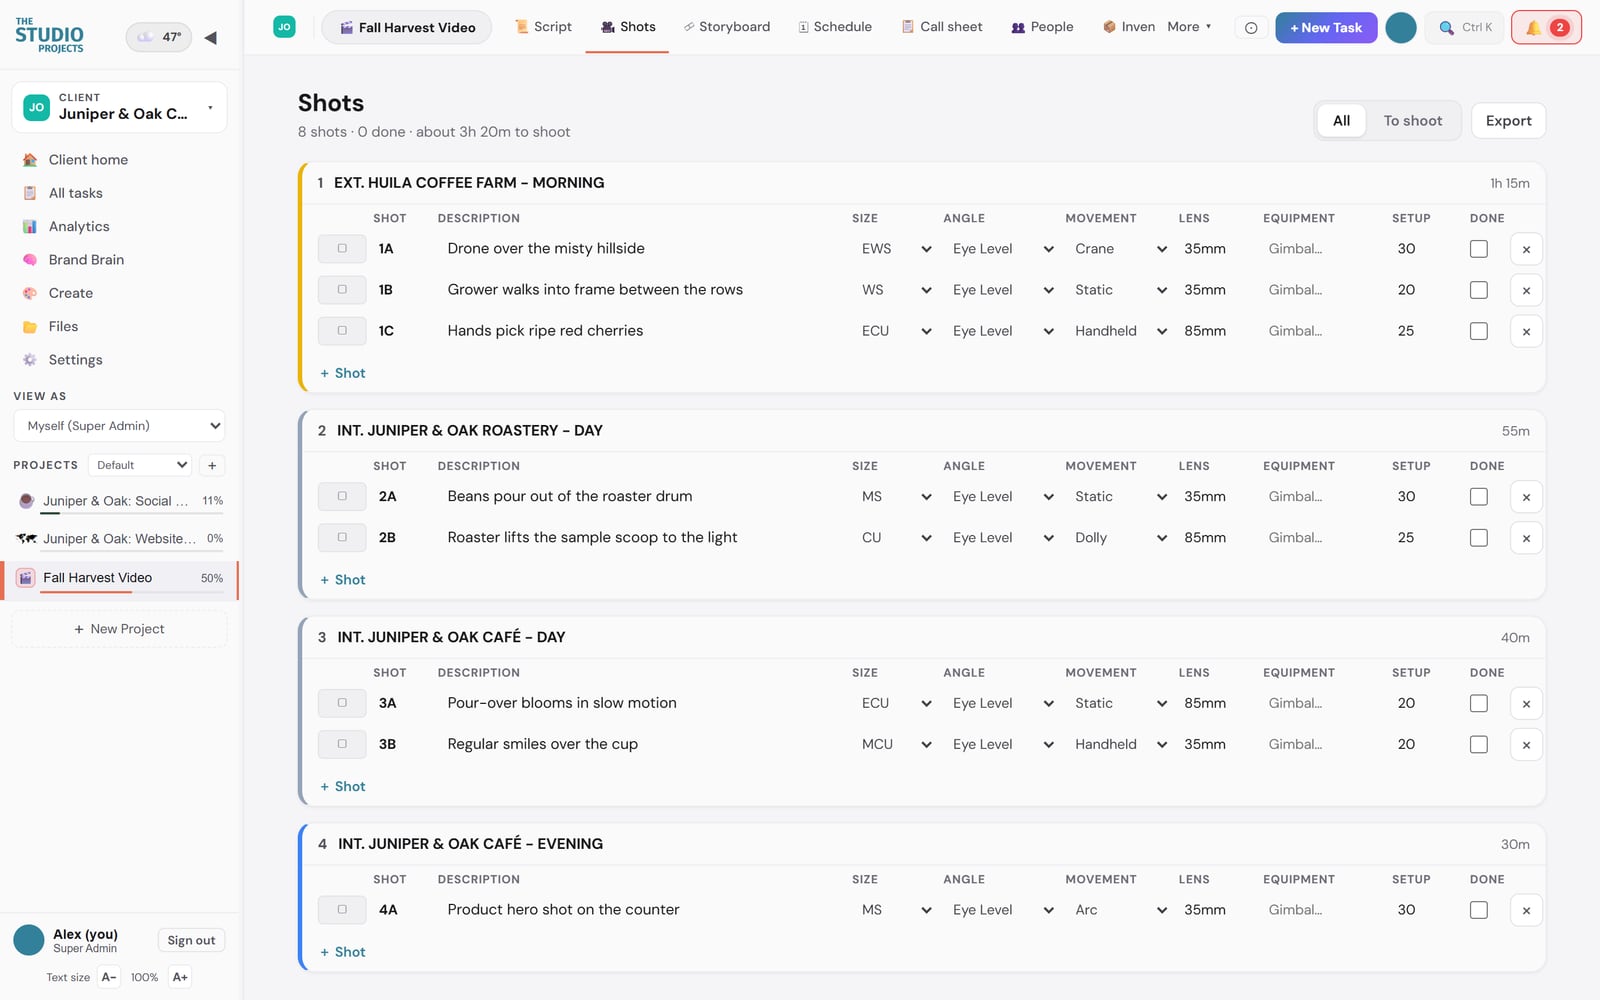1600x1000 pixels.
Task: Tick the done checkbox for shot 3B
Action: click(x=1479, y=744)
